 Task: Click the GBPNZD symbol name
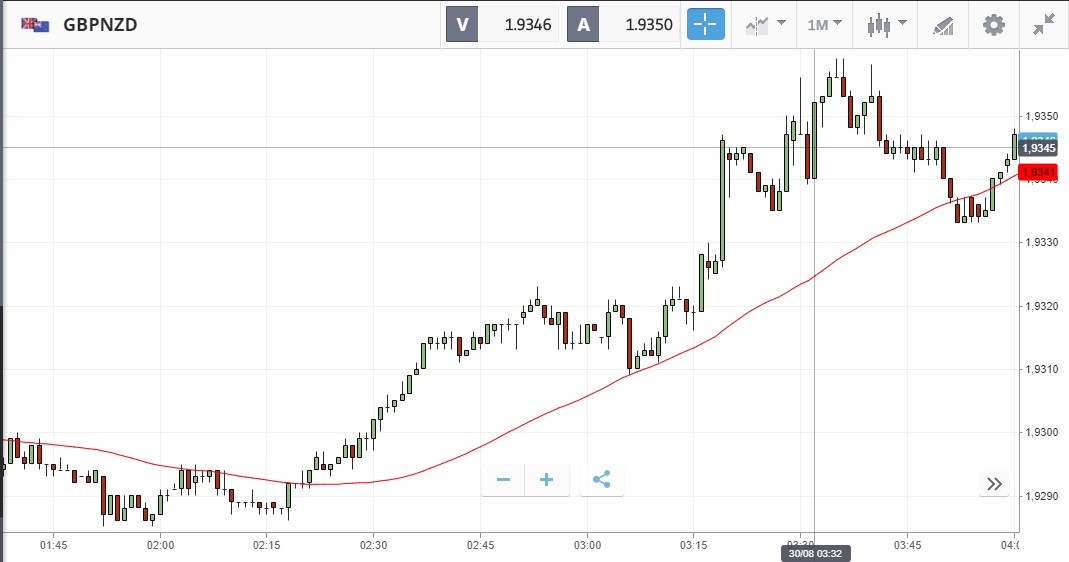coord(100,25)
